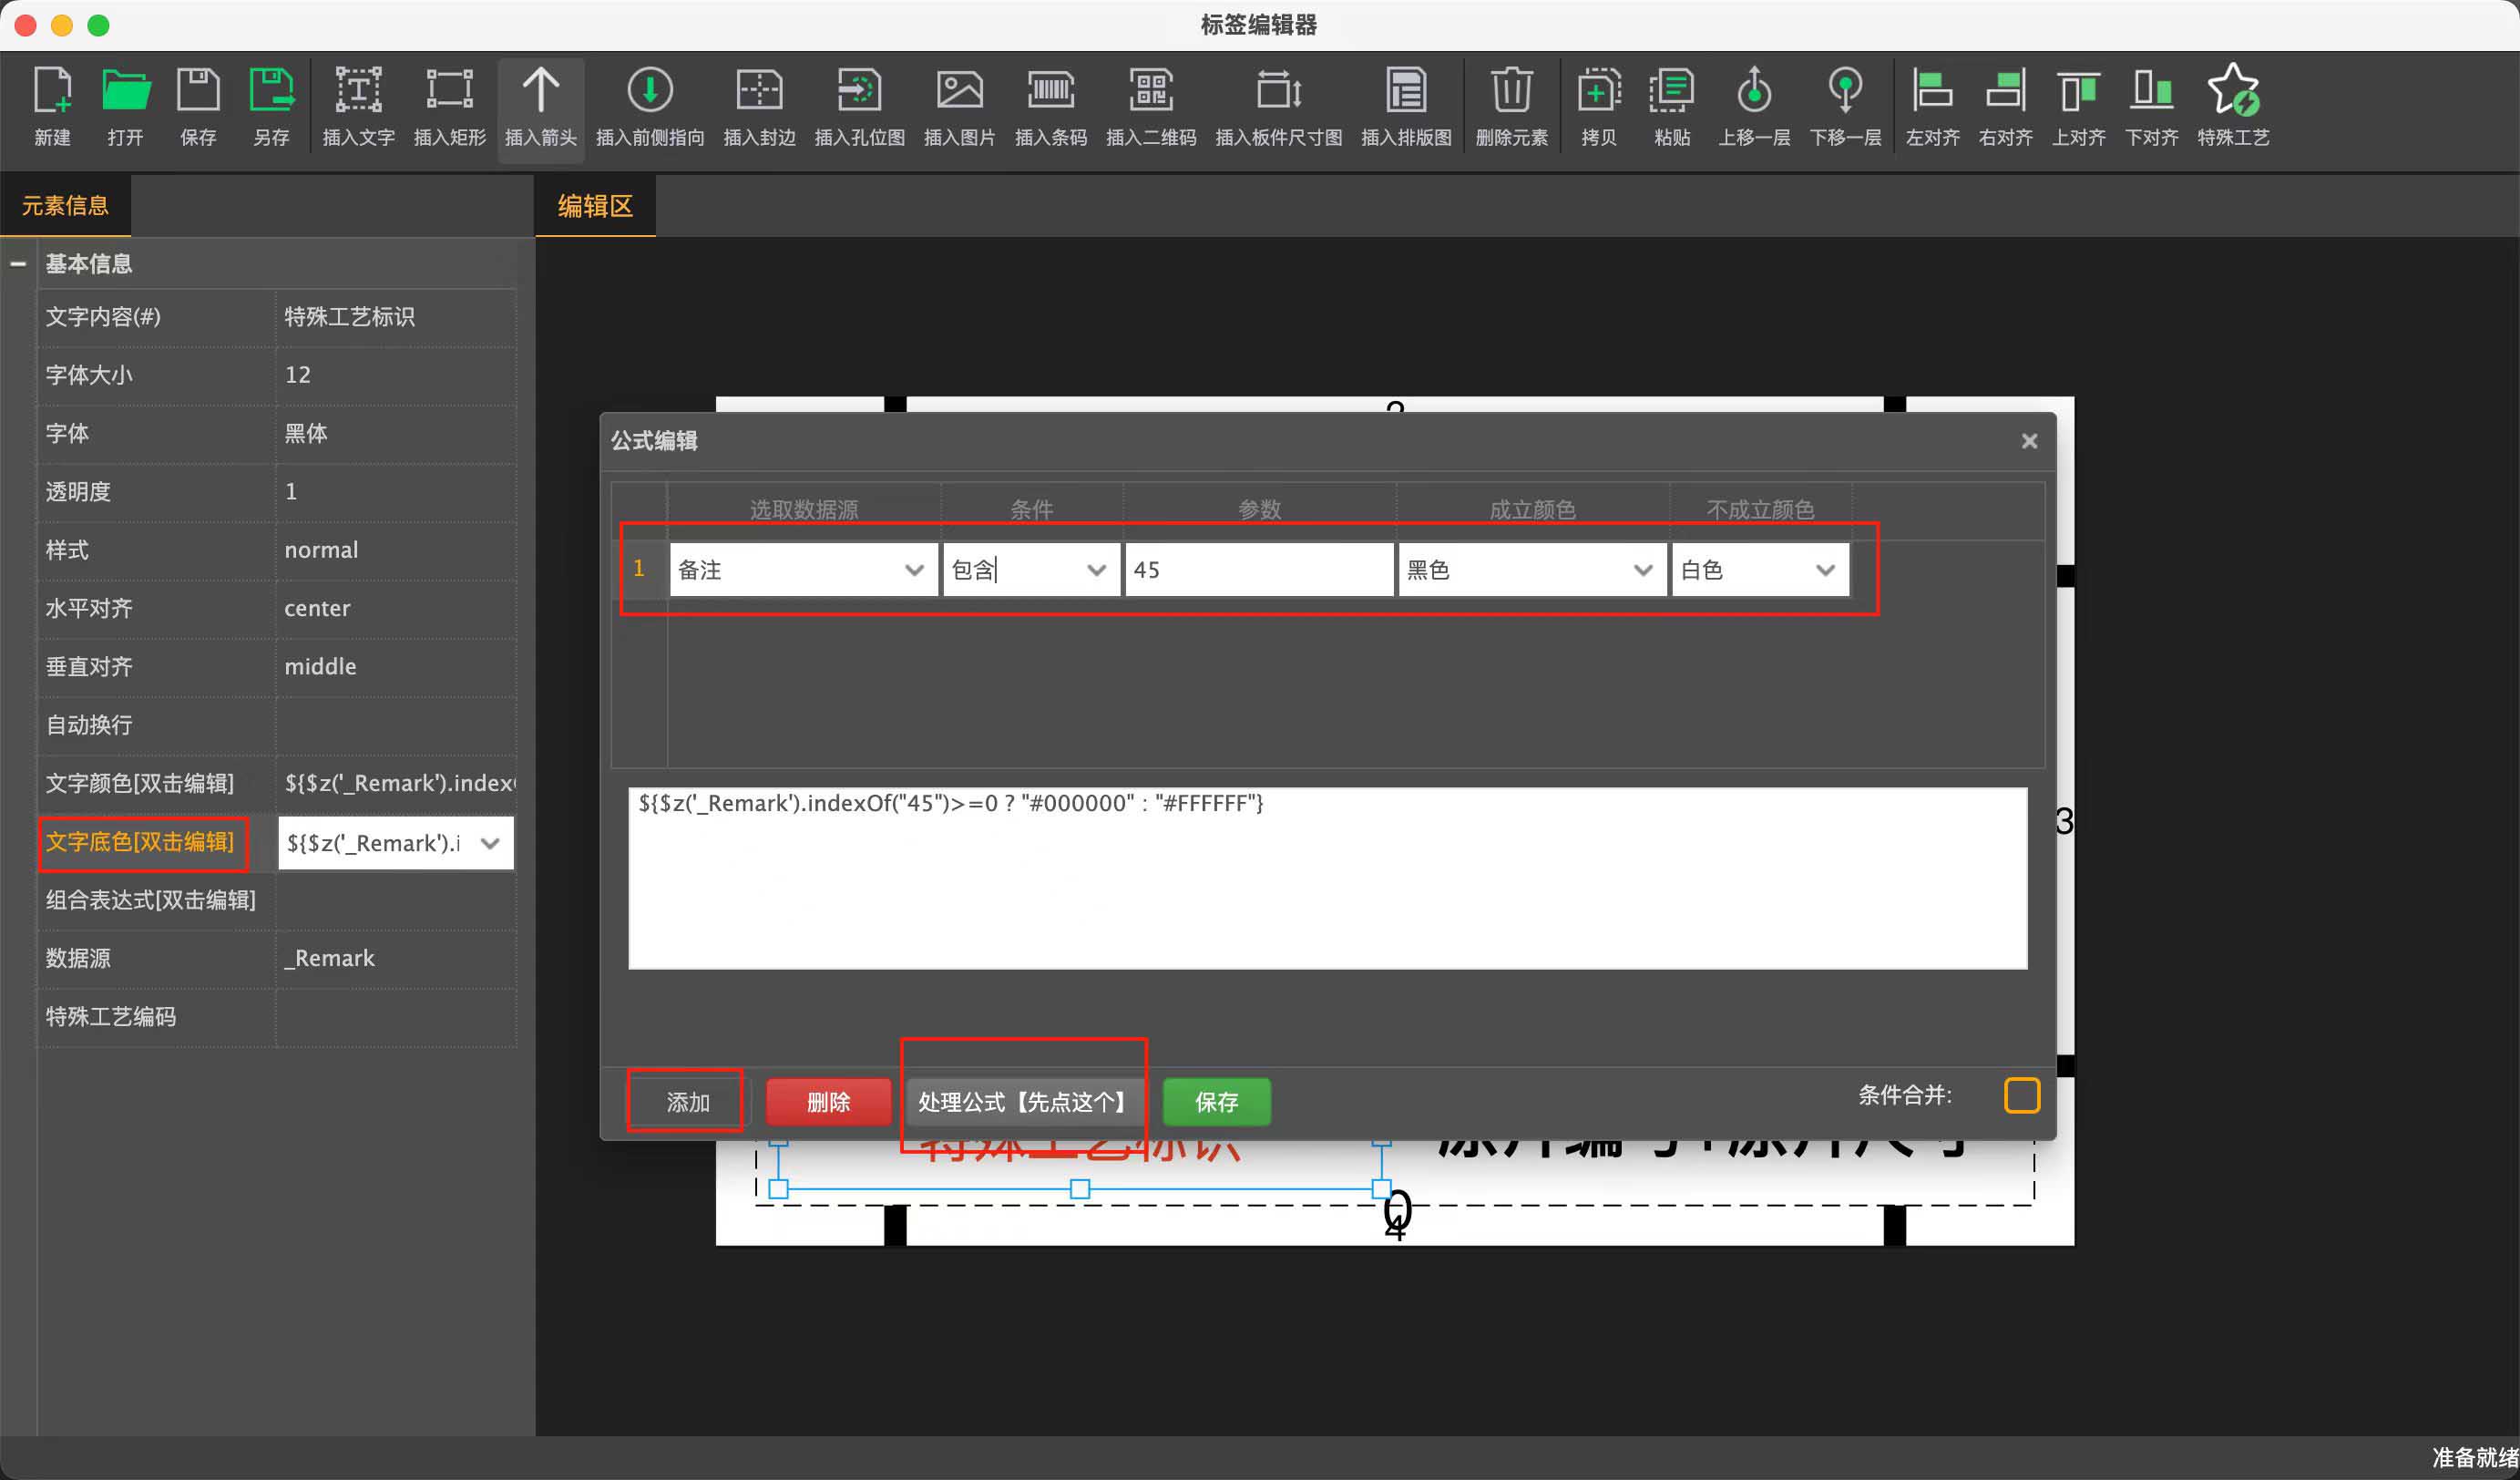
Task: Click the Insert Layout Drawing (插入排版图) icon
Action: coord(1405,91)
